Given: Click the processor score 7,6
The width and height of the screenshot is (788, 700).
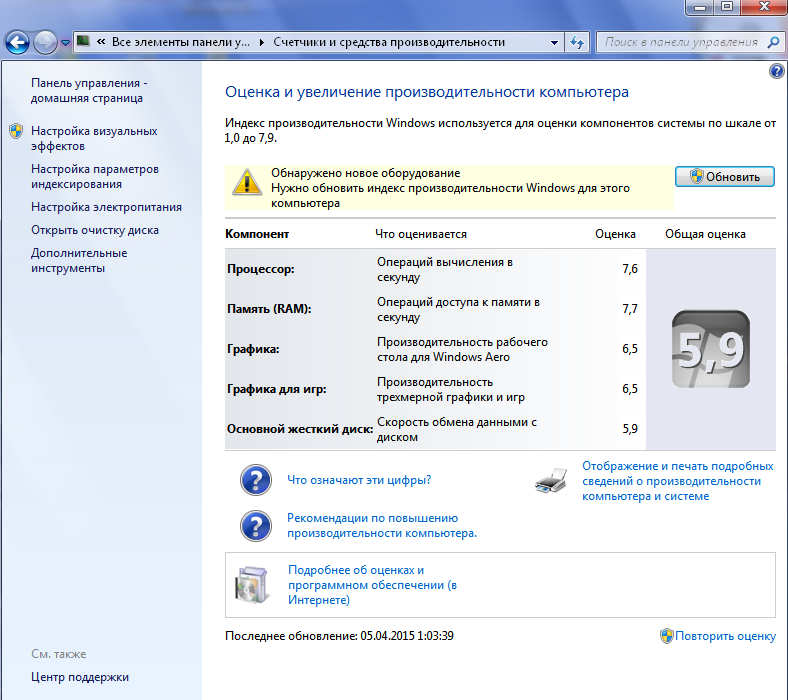Looking at the screenshot, I should tap(630, 269).
